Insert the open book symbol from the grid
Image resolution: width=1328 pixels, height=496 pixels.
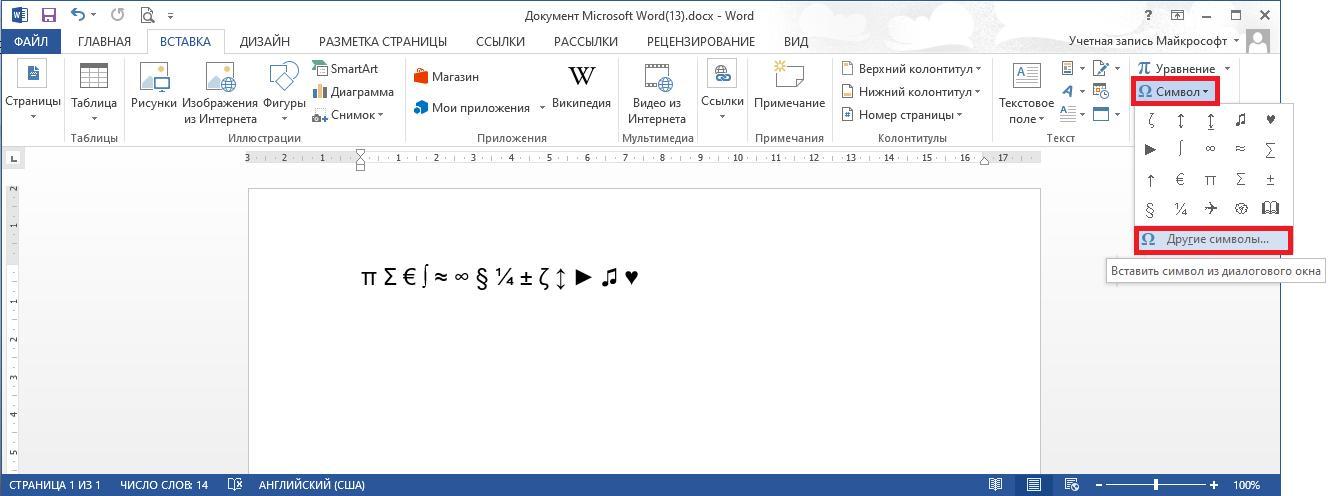[x=1271, y=208]
